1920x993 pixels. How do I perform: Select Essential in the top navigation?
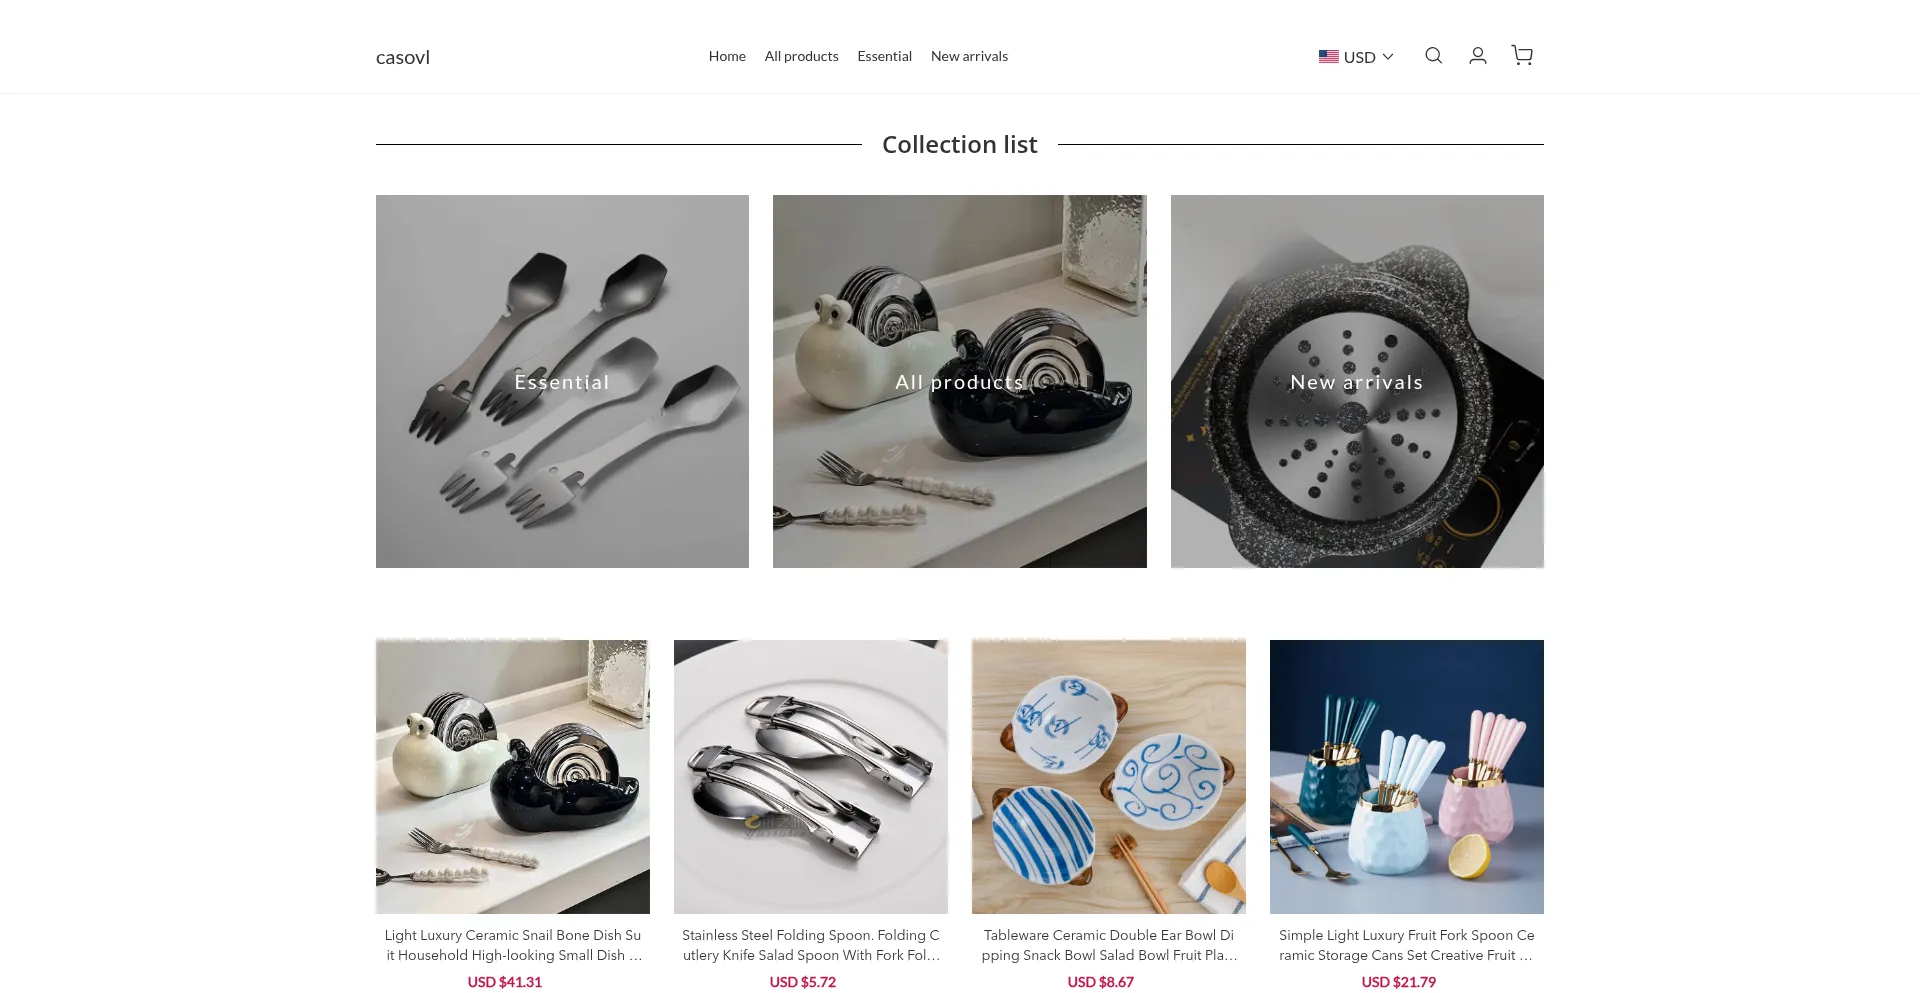tap(884, 56)
